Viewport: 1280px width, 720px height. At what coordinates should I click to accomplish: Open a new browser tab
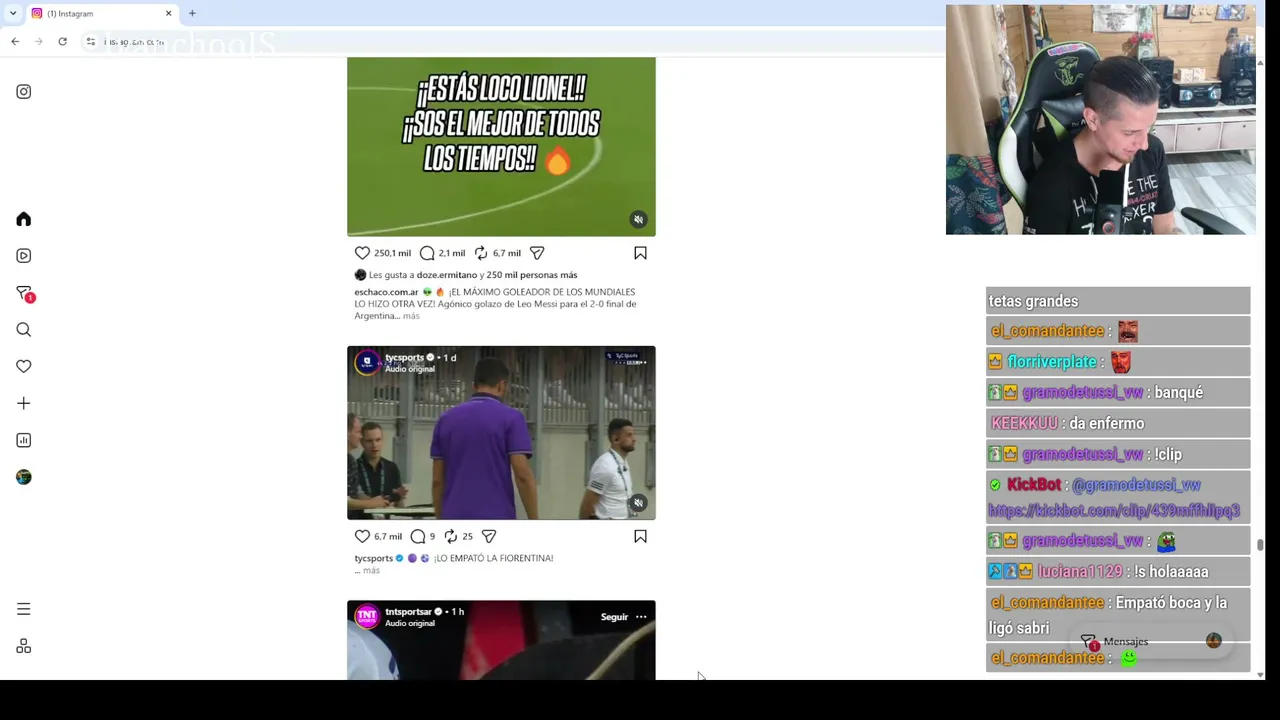pyautogui.click(x=192, y=13)
